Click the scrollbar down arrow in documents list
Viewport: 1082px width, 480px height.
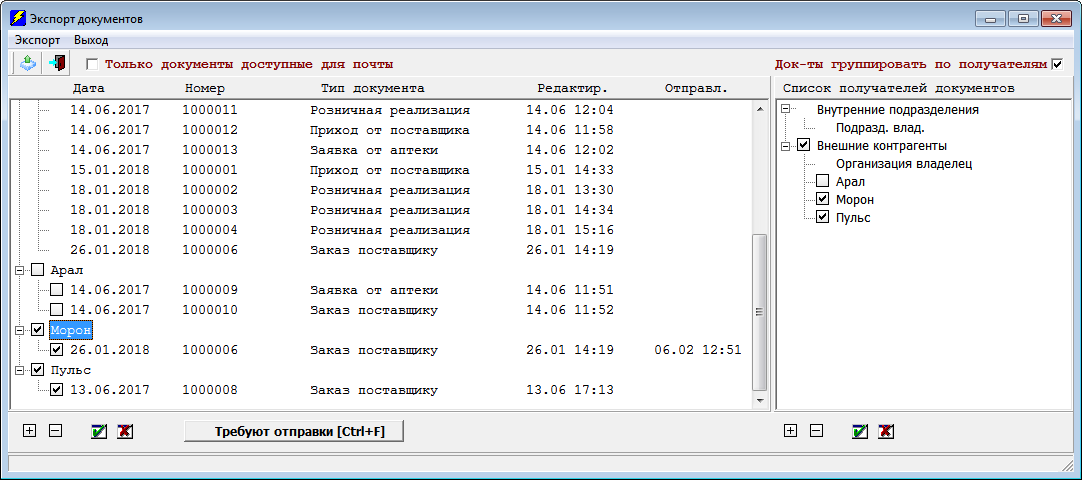tap(760, 400)
